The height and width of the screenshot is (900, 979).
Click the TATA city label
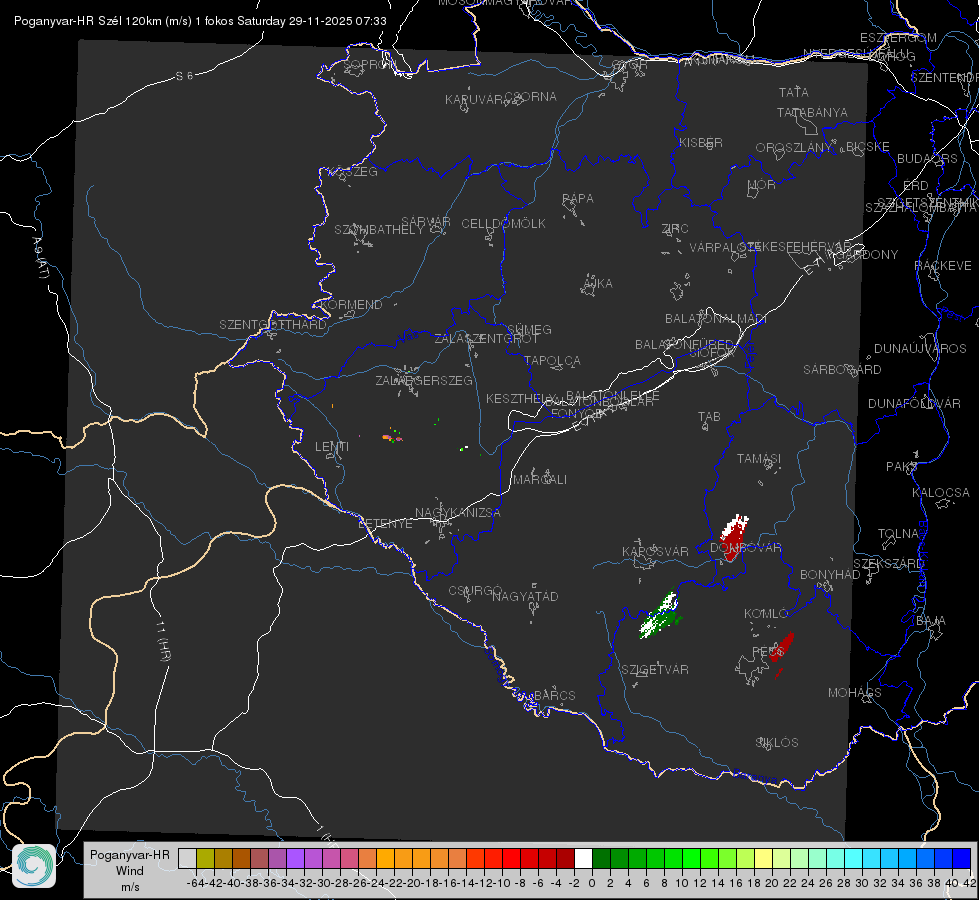pos(794,92)
